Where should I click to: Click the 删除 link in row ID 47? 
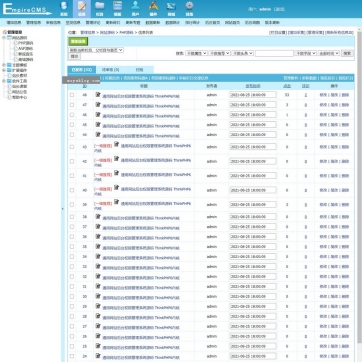[x=345, y=105]
